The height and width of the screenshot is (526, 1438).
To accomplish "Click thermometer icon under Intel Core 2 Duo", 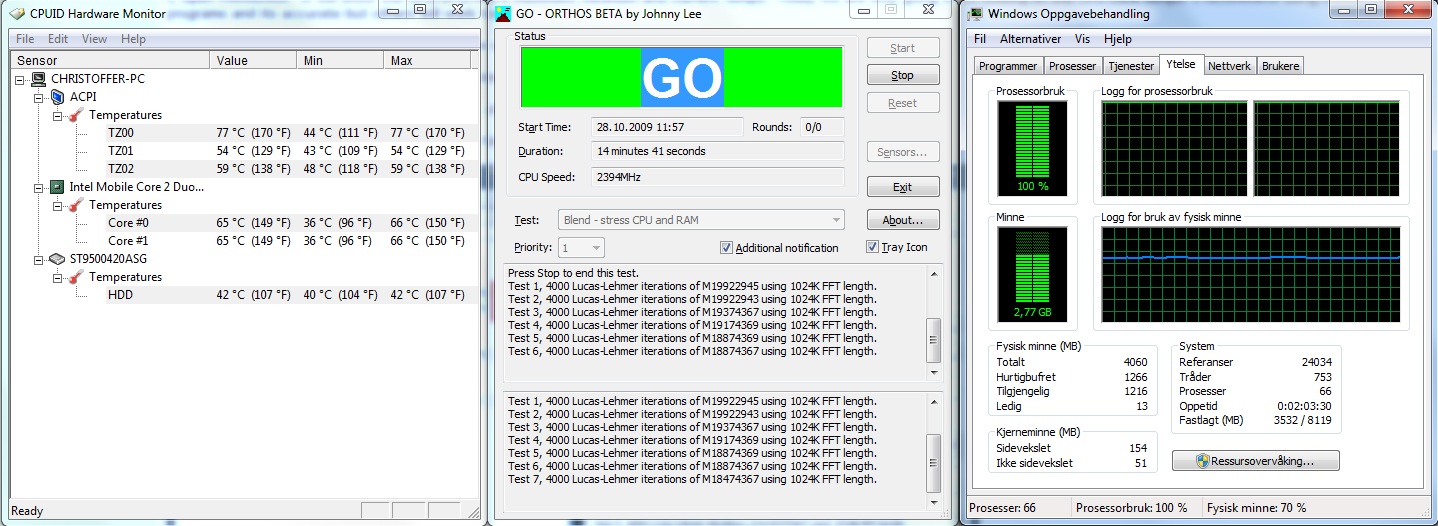I will point(76,205).
